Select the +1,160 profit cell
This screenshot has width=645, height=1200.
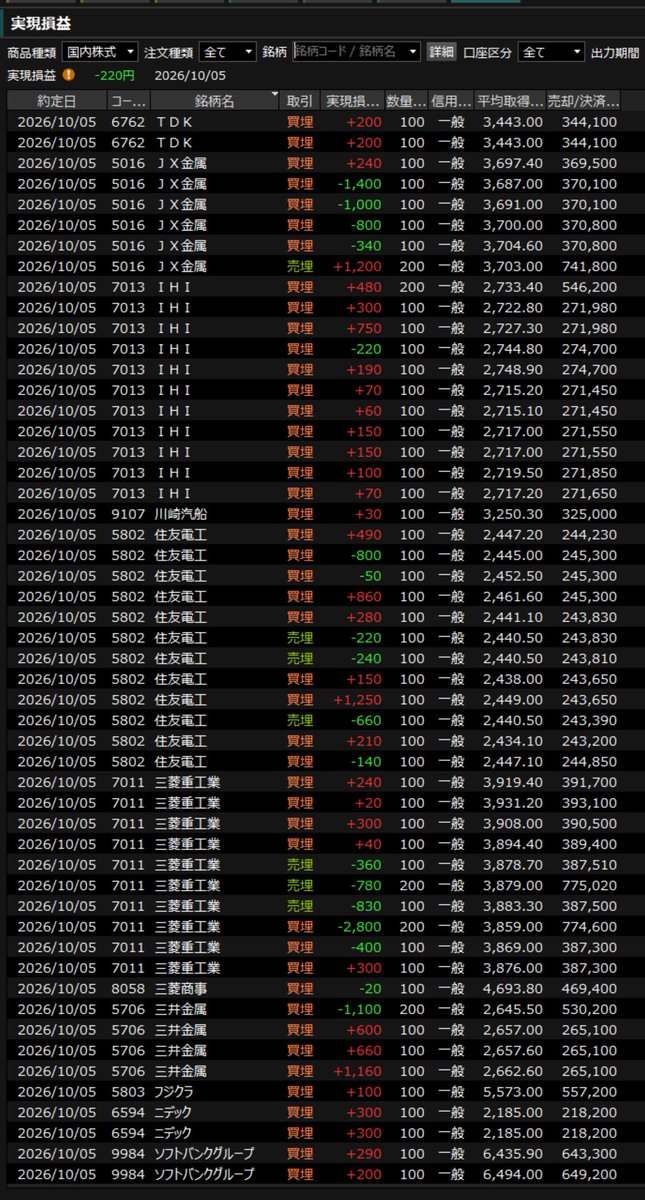[358, 1070]
